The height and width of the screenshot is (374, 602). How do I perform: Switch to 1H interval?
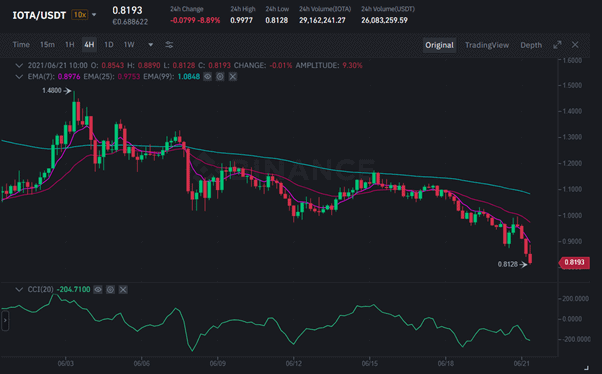click(x=69, y=45)
